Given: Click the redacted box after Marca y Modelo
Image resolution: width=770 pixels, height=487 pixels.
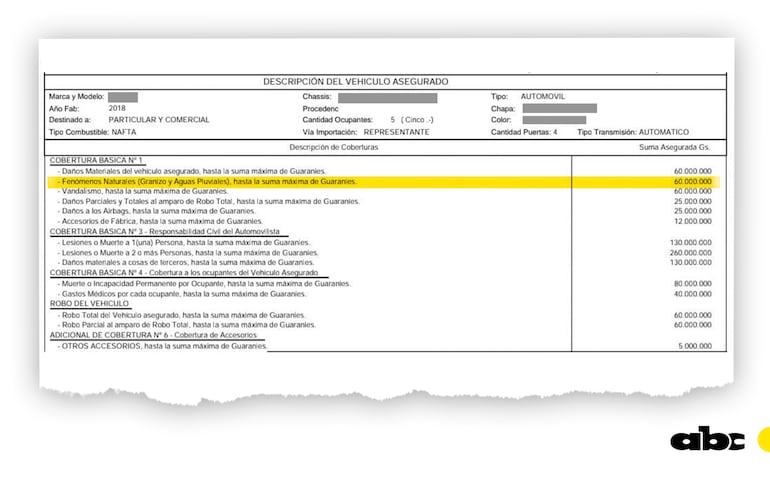Looking at the screenshot, I should (123, 97).
